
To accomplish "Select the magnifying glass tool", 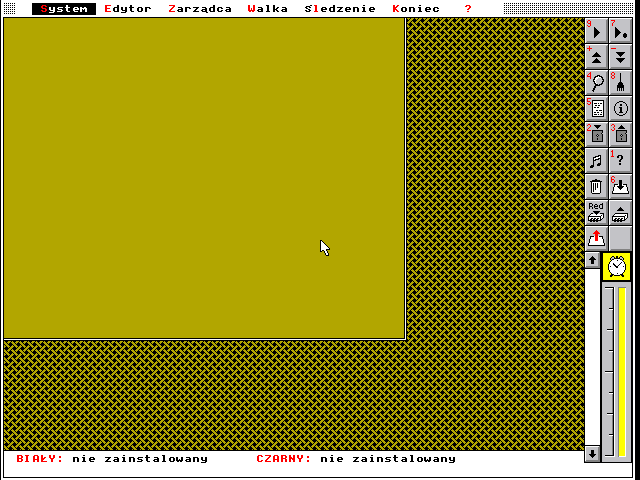I will pos(596,82).
